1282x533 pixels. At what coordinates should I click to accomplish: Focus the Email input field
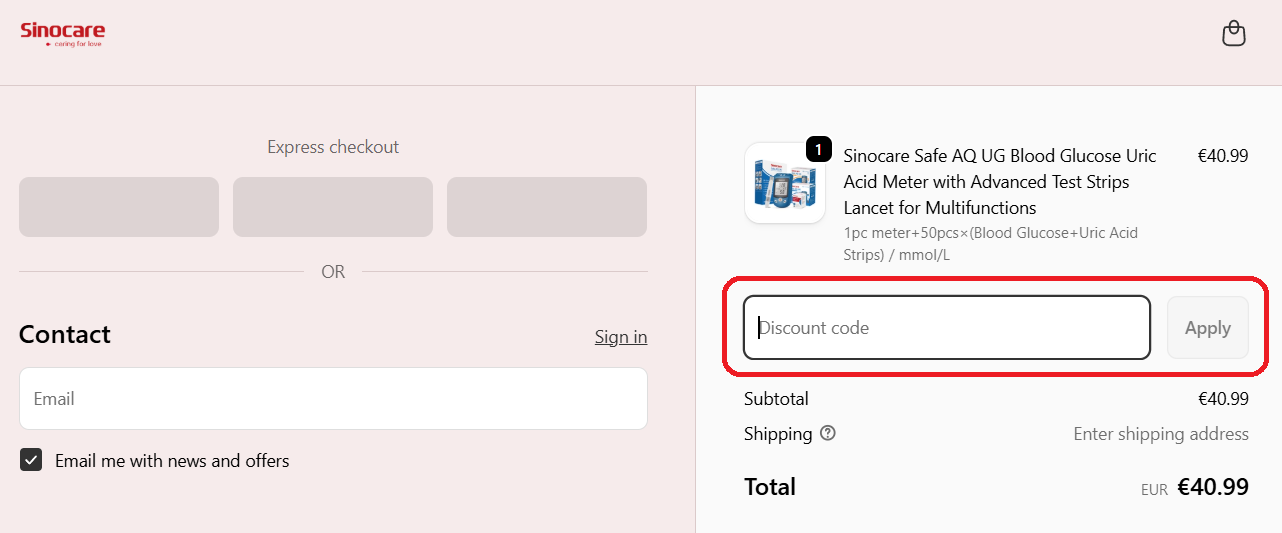pos(333,399)
